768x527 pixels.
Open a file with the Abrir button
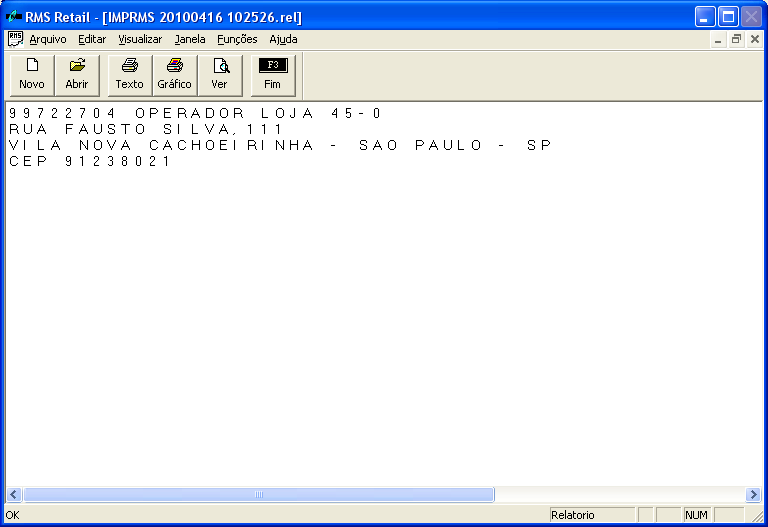point(77,75)
